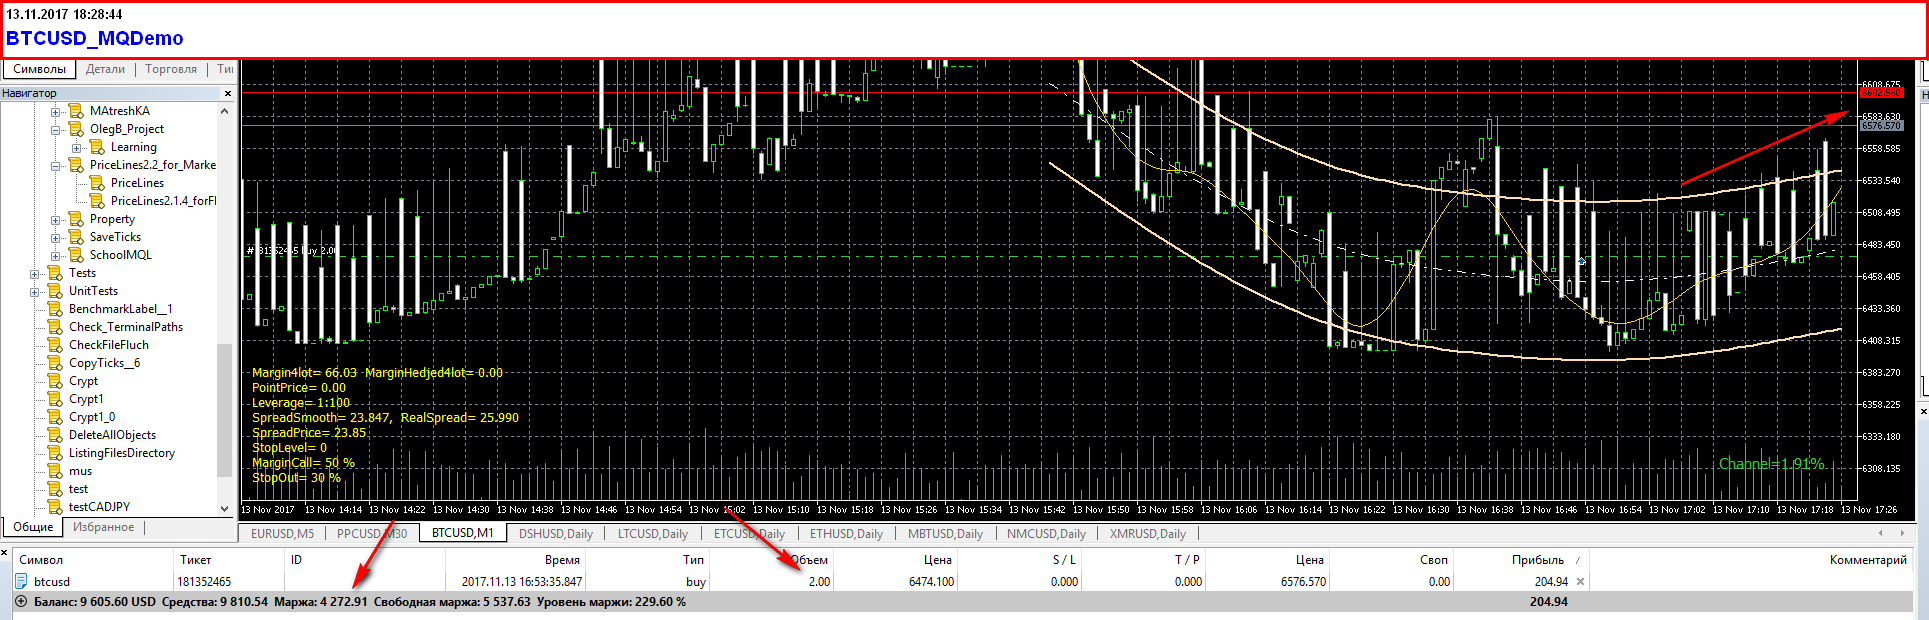1929x620 pixels.
Task: Click the Crypt script icon
Action: 55,381
